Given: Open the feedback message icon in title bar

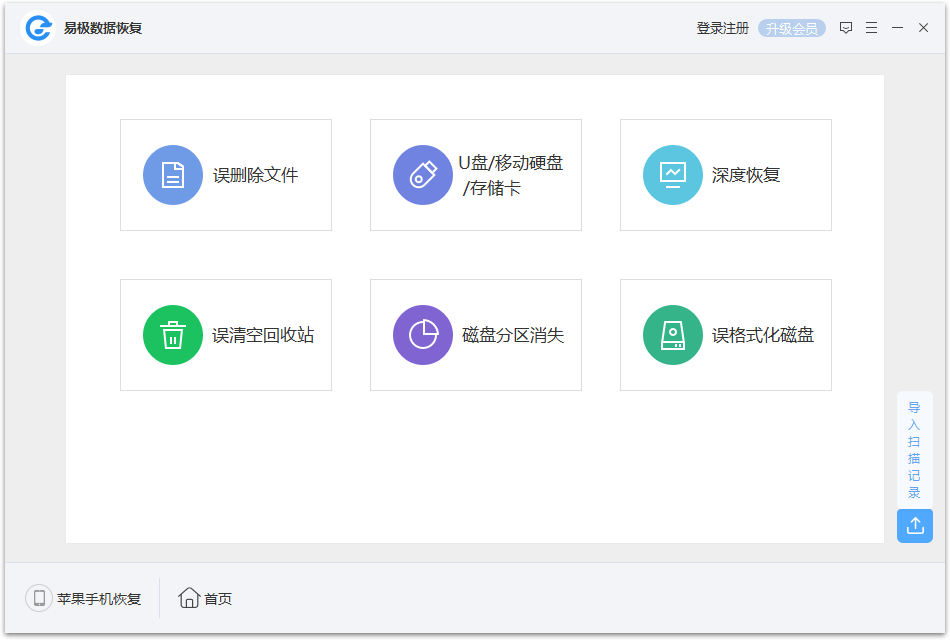Looking at the screenshot, I should (x=845, y=27).
